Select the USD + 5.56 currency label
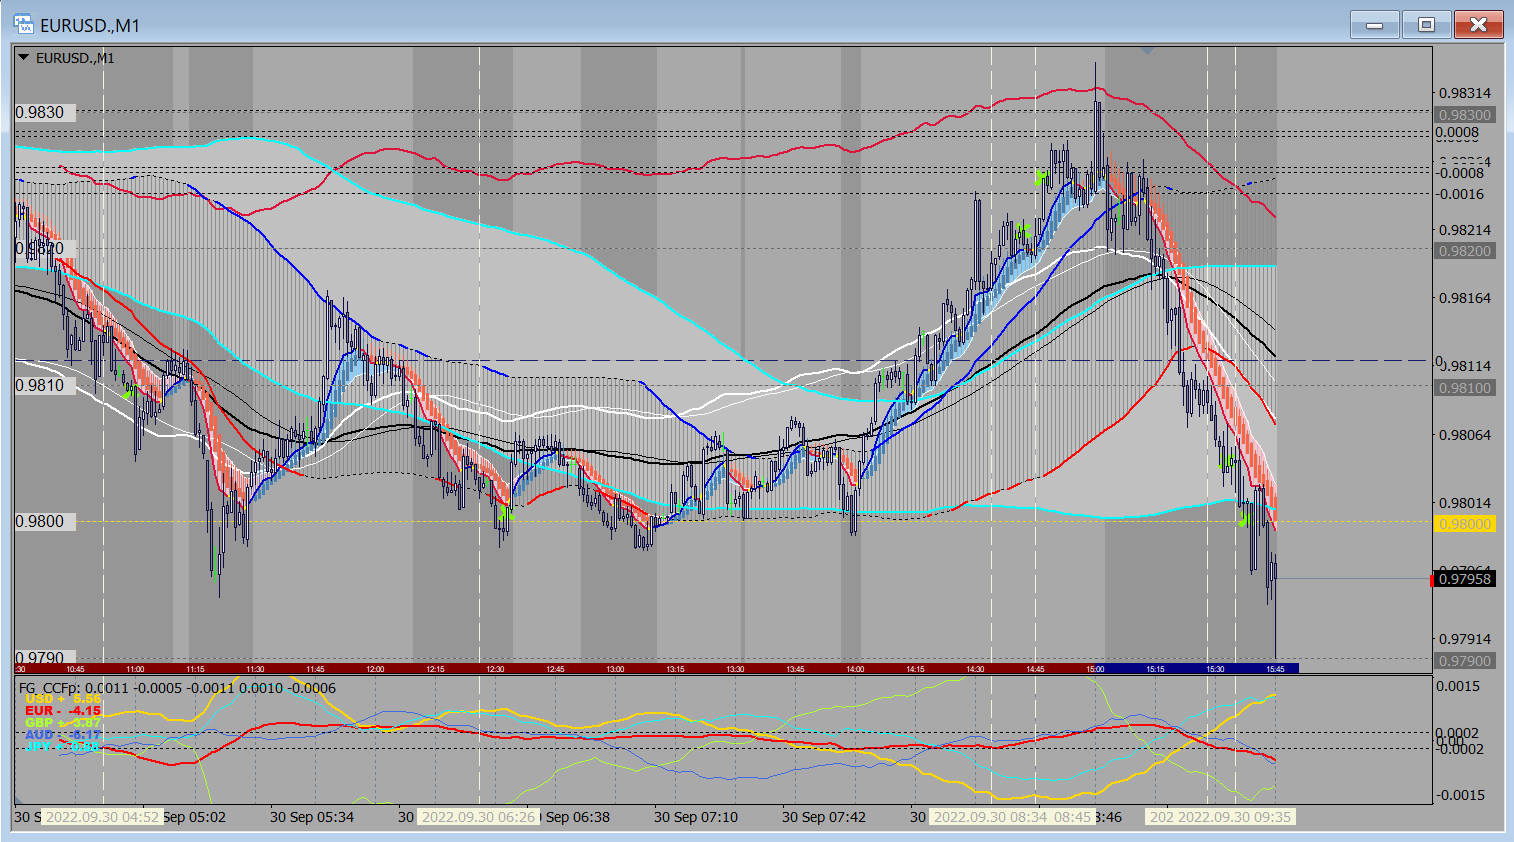The width and height of the screenshot is (1514, 842). pyautogui.click(x=62, y=699)
